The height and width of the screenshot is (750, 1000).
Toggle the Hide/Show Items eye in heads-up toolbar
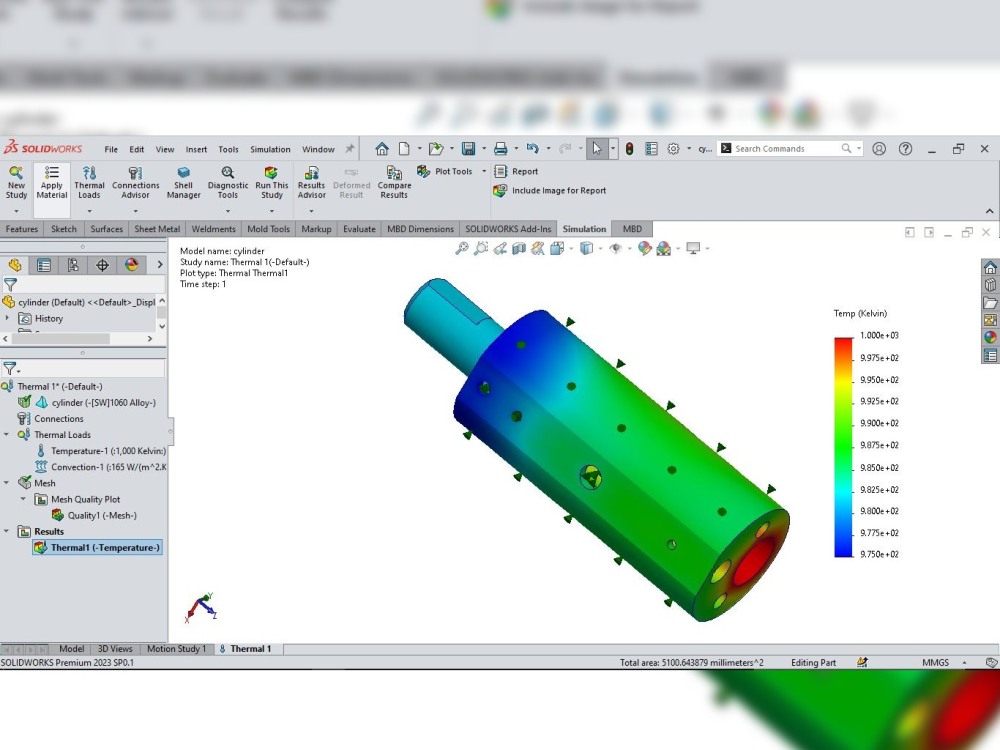tap(617, 249)
